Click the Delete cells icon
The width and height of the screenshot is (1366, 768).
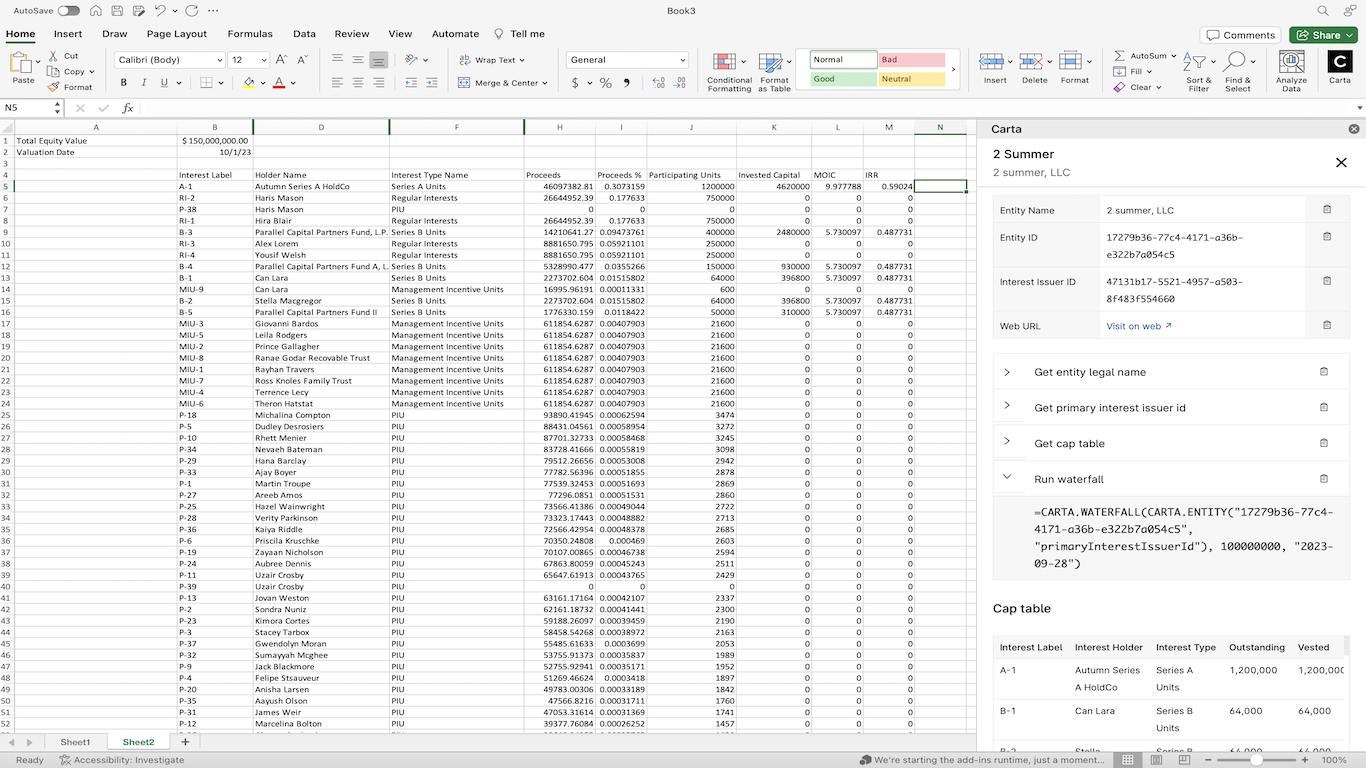point(1034,62)
